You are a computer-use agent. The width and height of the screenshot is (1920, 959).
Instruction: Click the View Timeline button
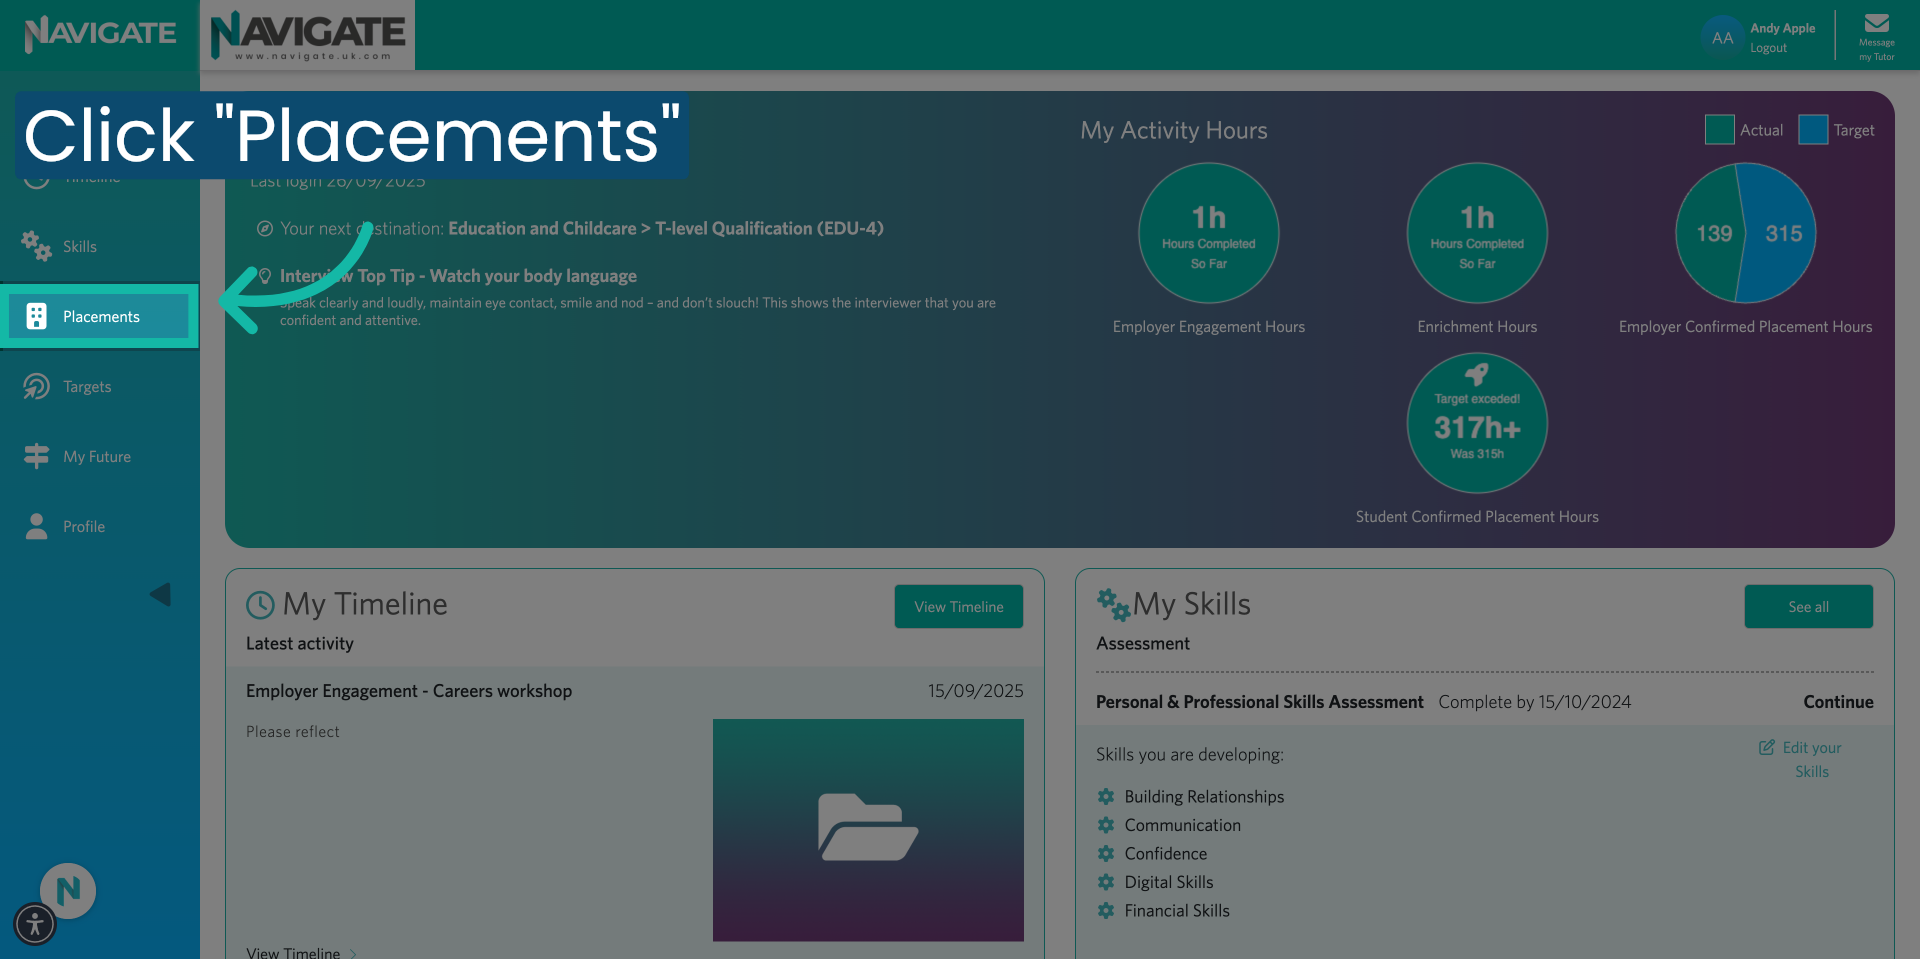[x=958, y=606]
